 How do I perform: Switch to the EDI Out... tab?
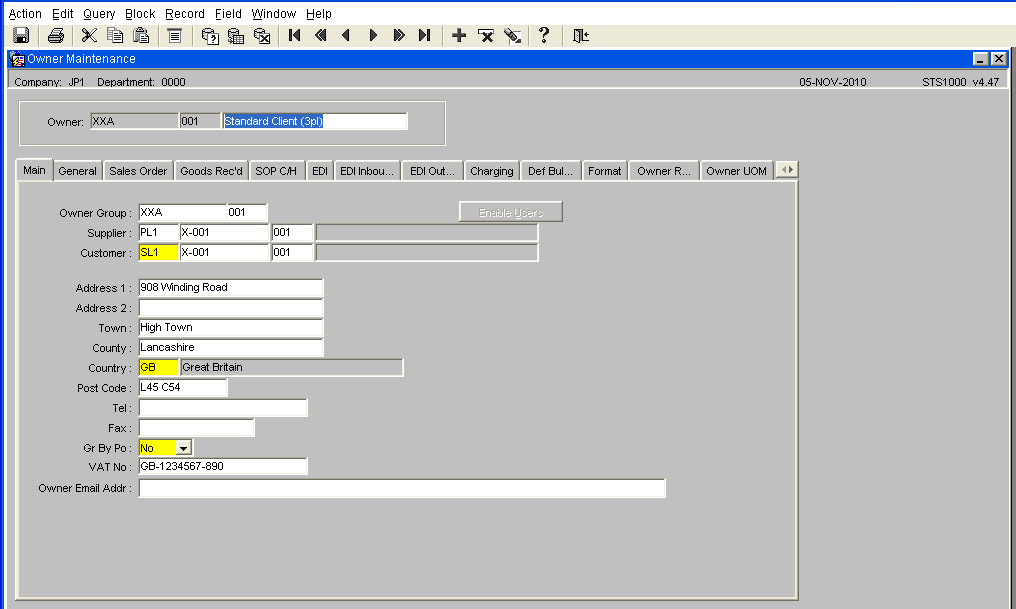tap(432, 171)
